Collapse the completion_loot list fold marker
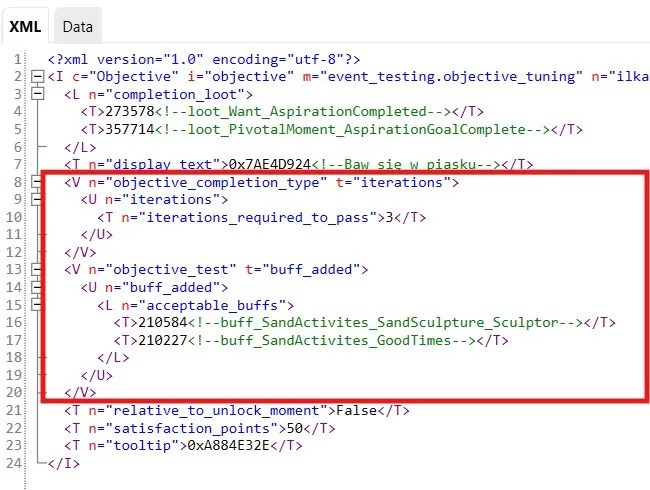 pyautogui.click(x=38, y=94)
